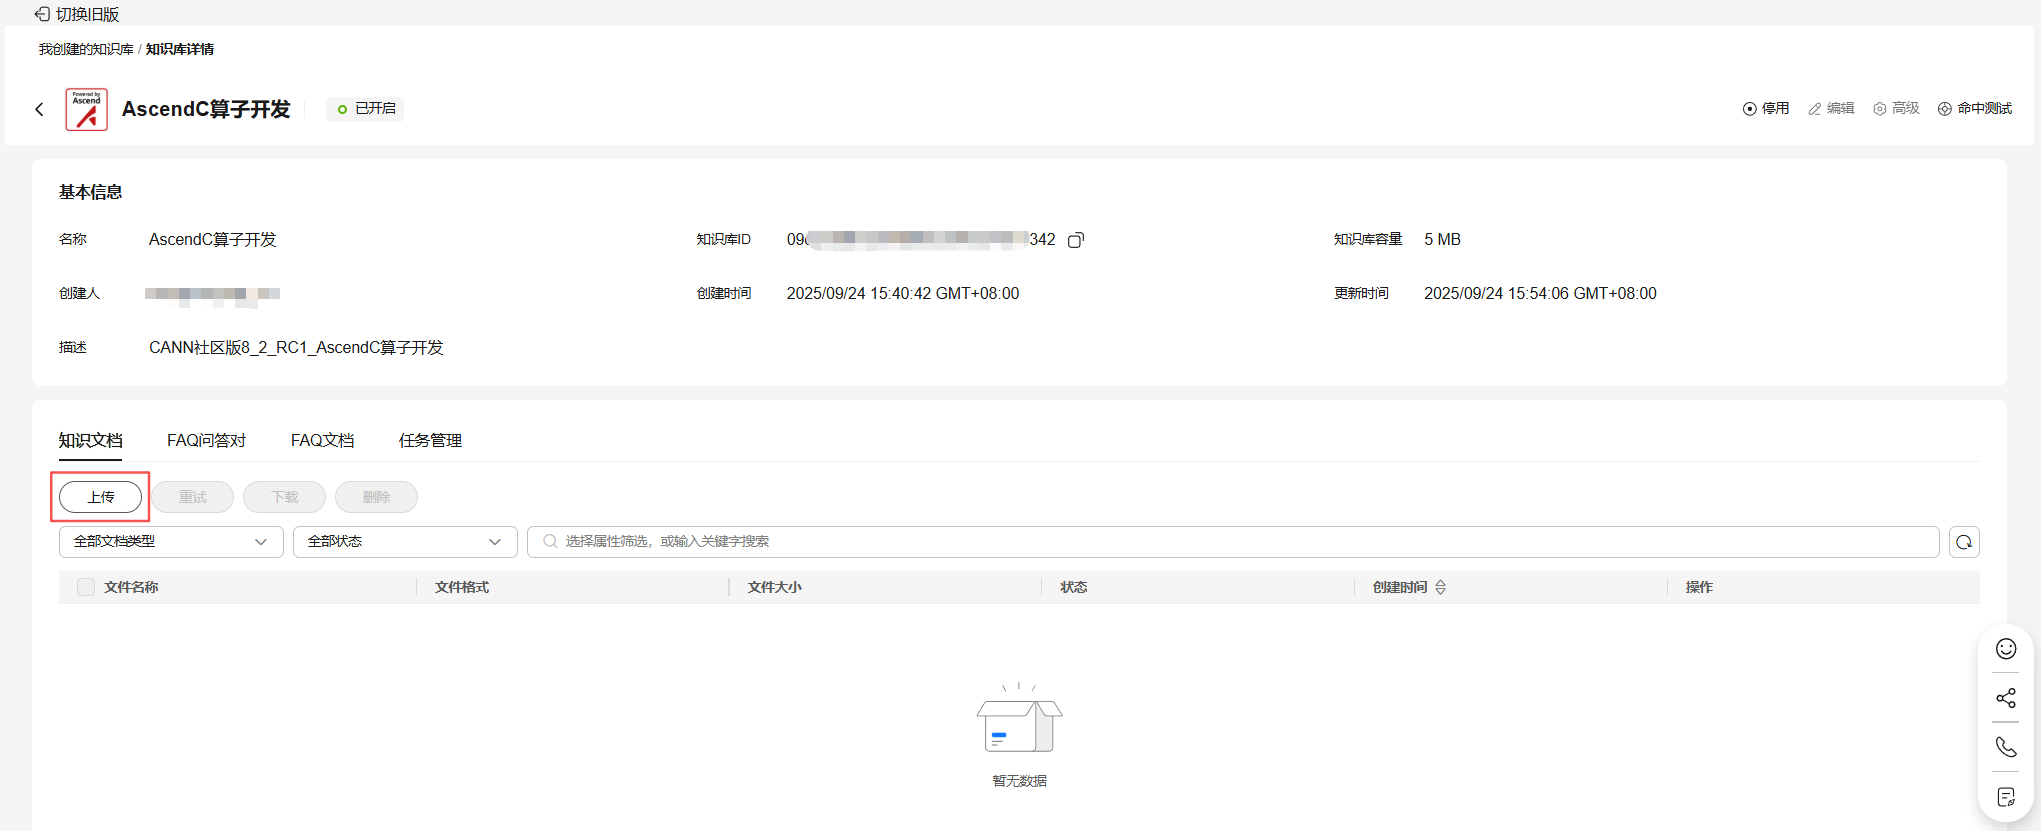Switch to the 任务管理 tab
Screen dimensions: 2041x831
tap(431, 440)
